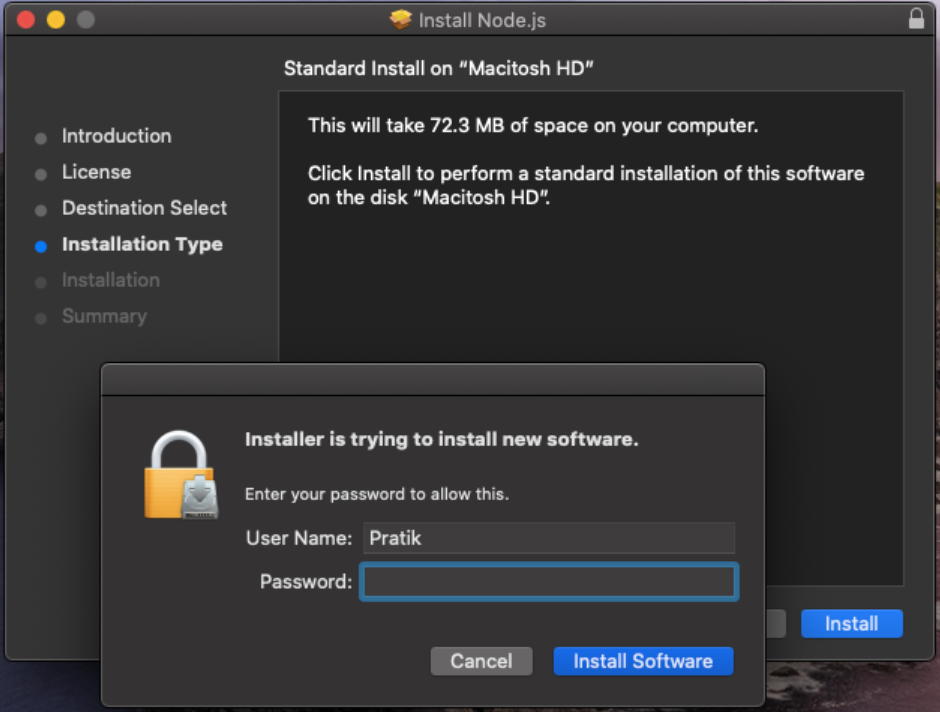The height and width of the screenshot is (712, 940).
Task: Click Install Software button
Action: (643, 661)
